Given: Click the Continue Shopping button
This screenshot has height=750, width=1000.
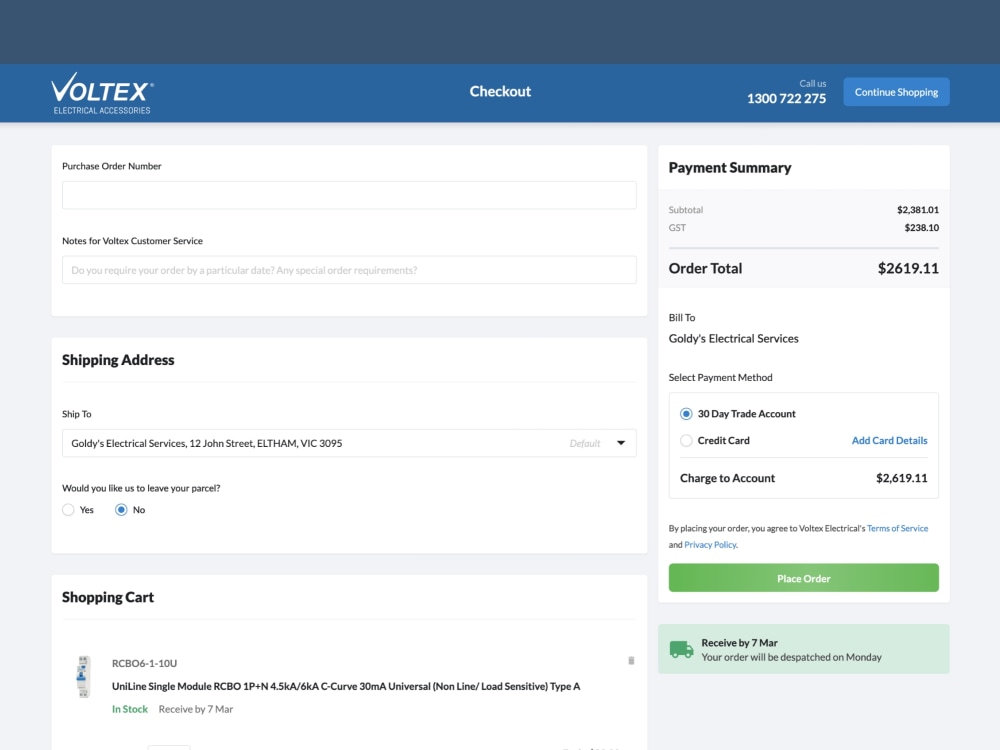Looking at the screenshot, I should click(896, 91).
